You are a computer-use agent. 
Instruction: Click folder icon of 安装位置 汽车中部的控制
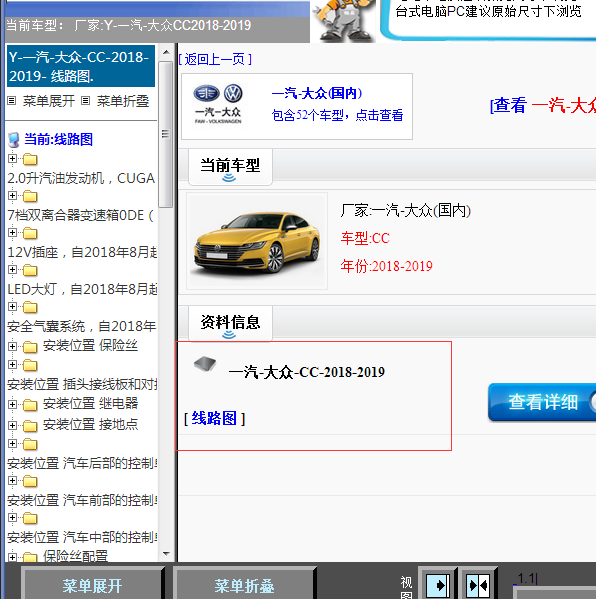point(30,518)
